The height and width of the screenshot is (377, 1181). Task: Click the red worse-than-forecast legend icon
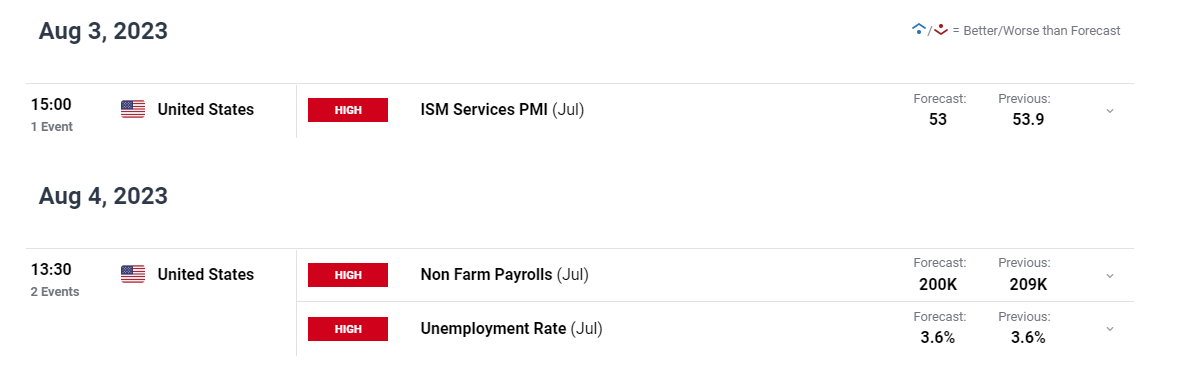pos(940,30)
